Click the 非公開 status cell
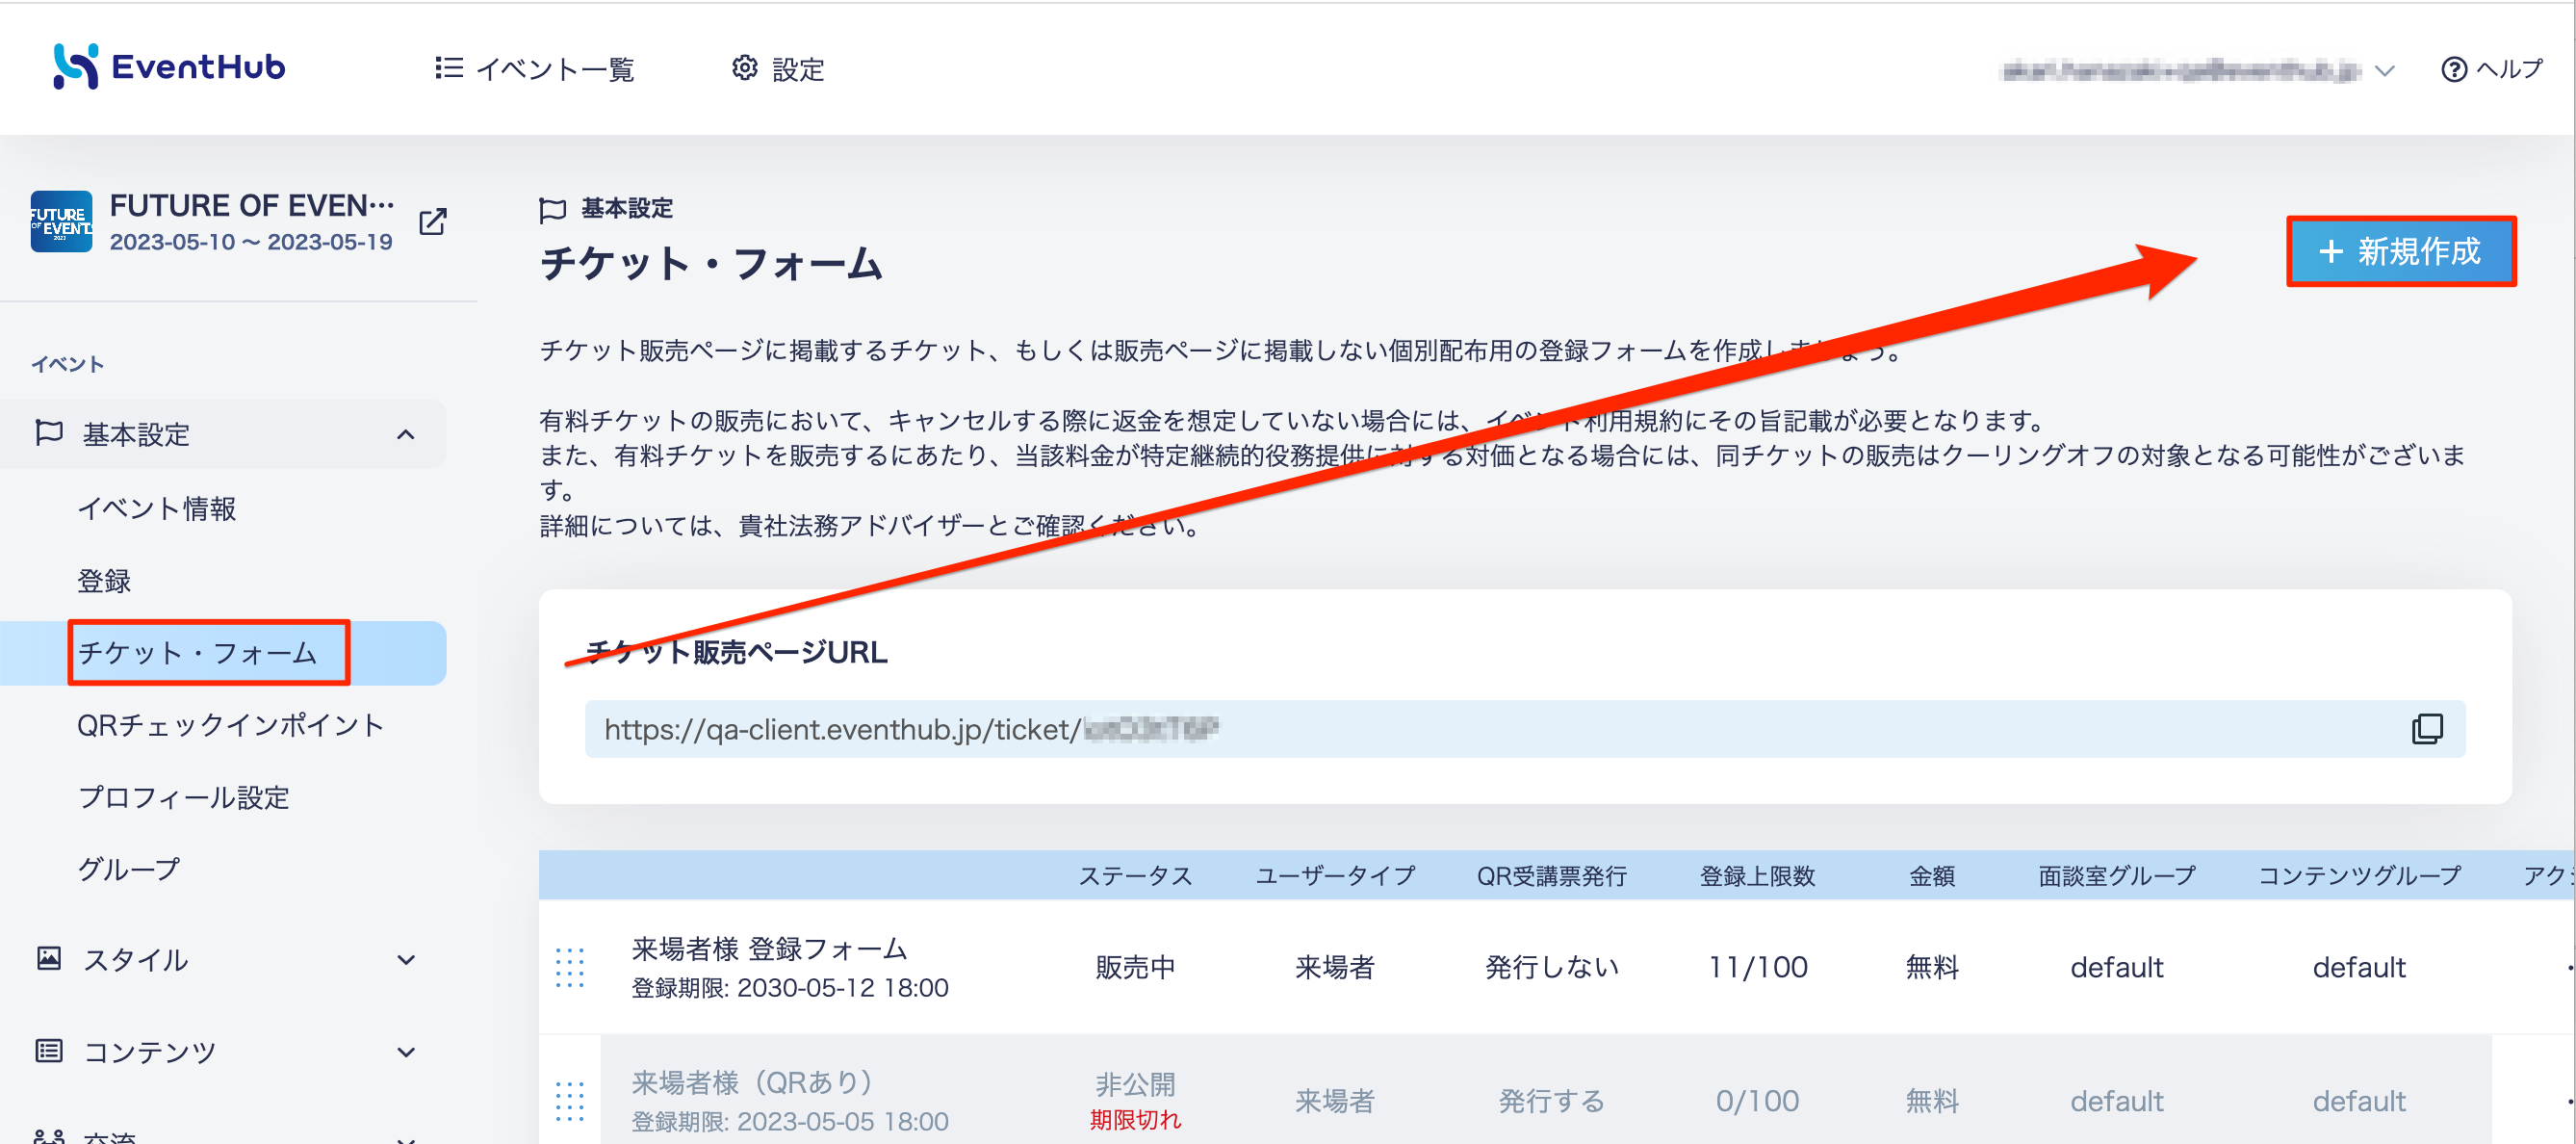 [1135, 1084]
